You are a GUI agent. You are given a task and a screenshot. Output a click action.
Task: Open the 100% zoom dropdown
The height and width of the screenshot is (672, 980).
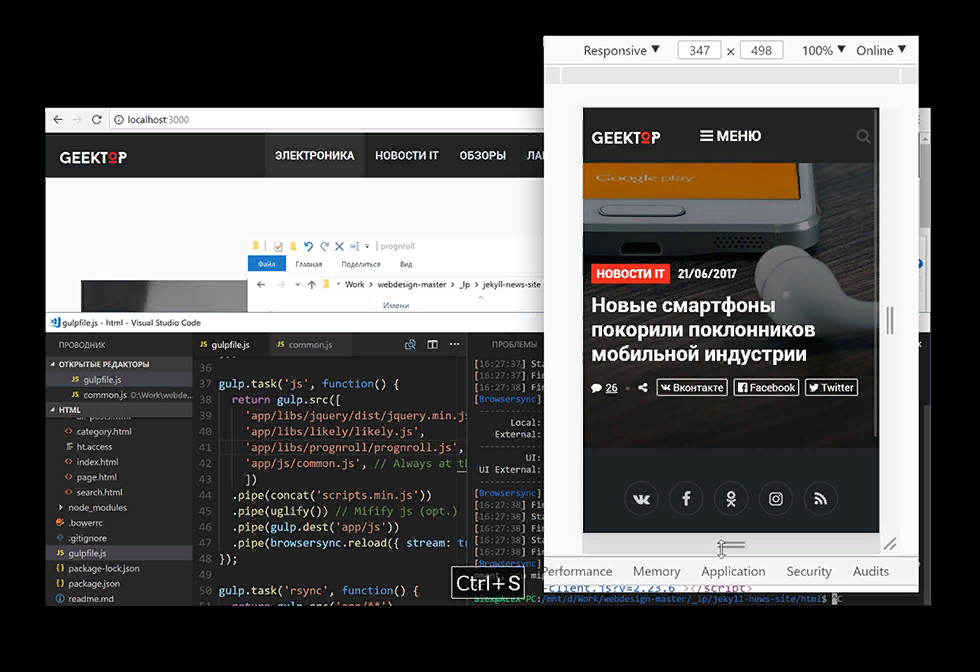coord(823,50)
